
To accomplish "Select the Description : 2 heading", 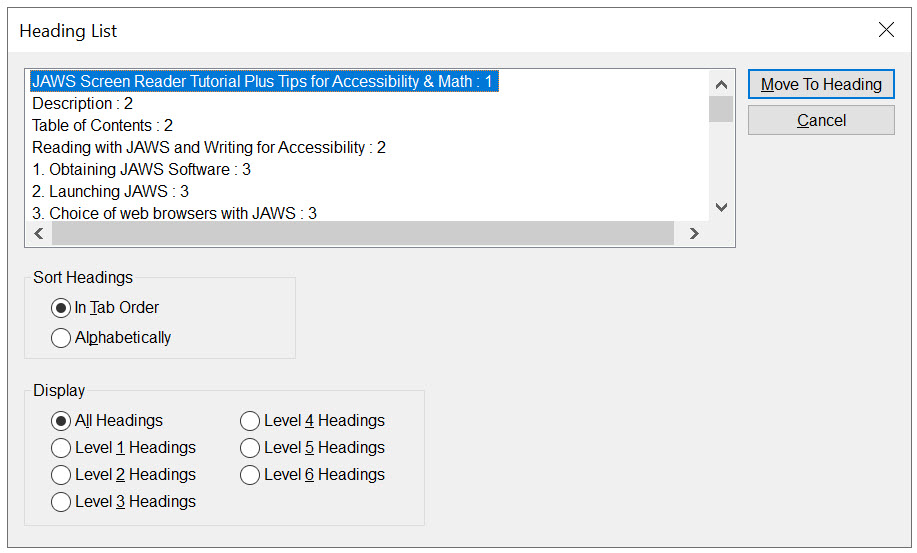I will pyautogui.click(x=82, y=103).
